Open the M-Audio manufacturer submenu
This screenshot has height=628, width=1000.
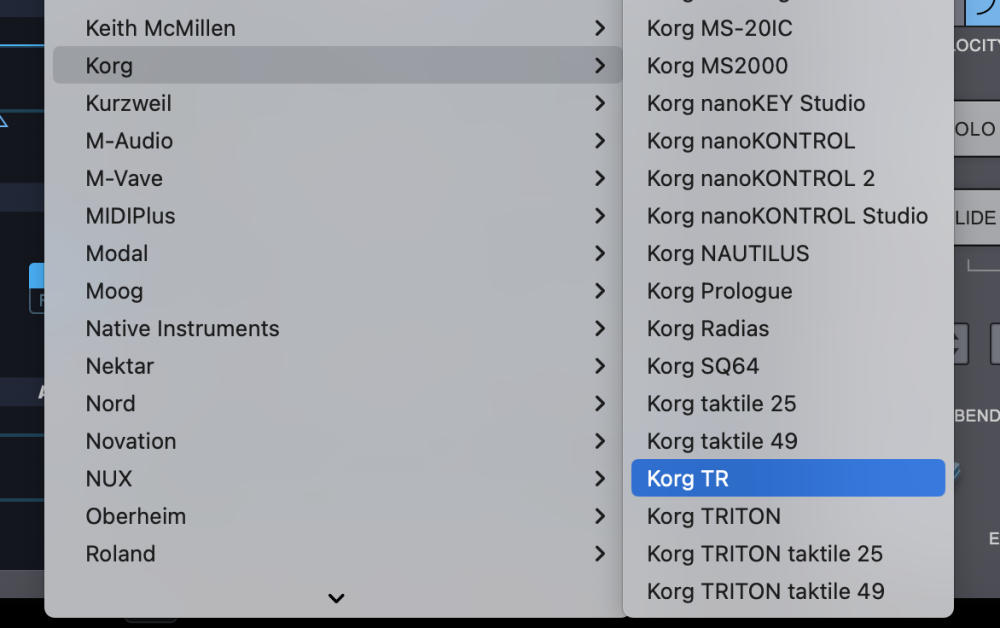[x=129, y=141]
